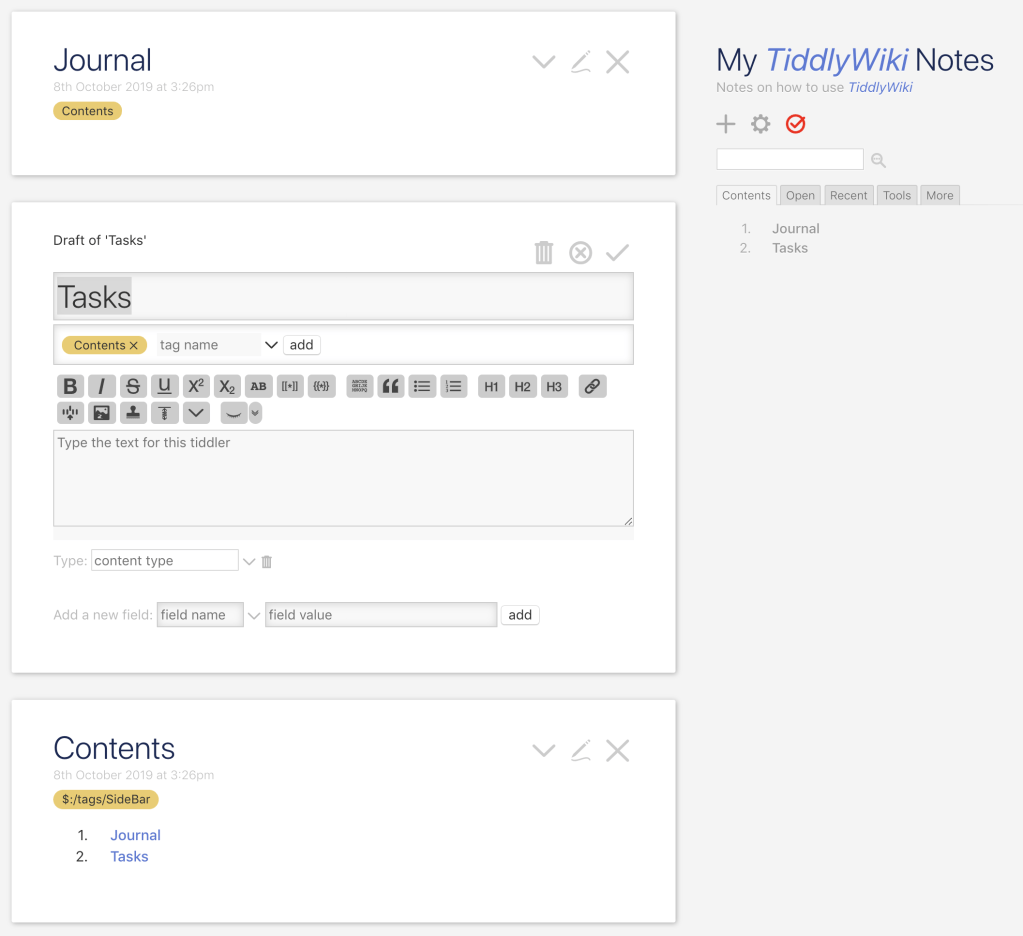Insert a bulleted list
The width and height of the screenshot is (1023, 936).
click(x=422, y=387)
